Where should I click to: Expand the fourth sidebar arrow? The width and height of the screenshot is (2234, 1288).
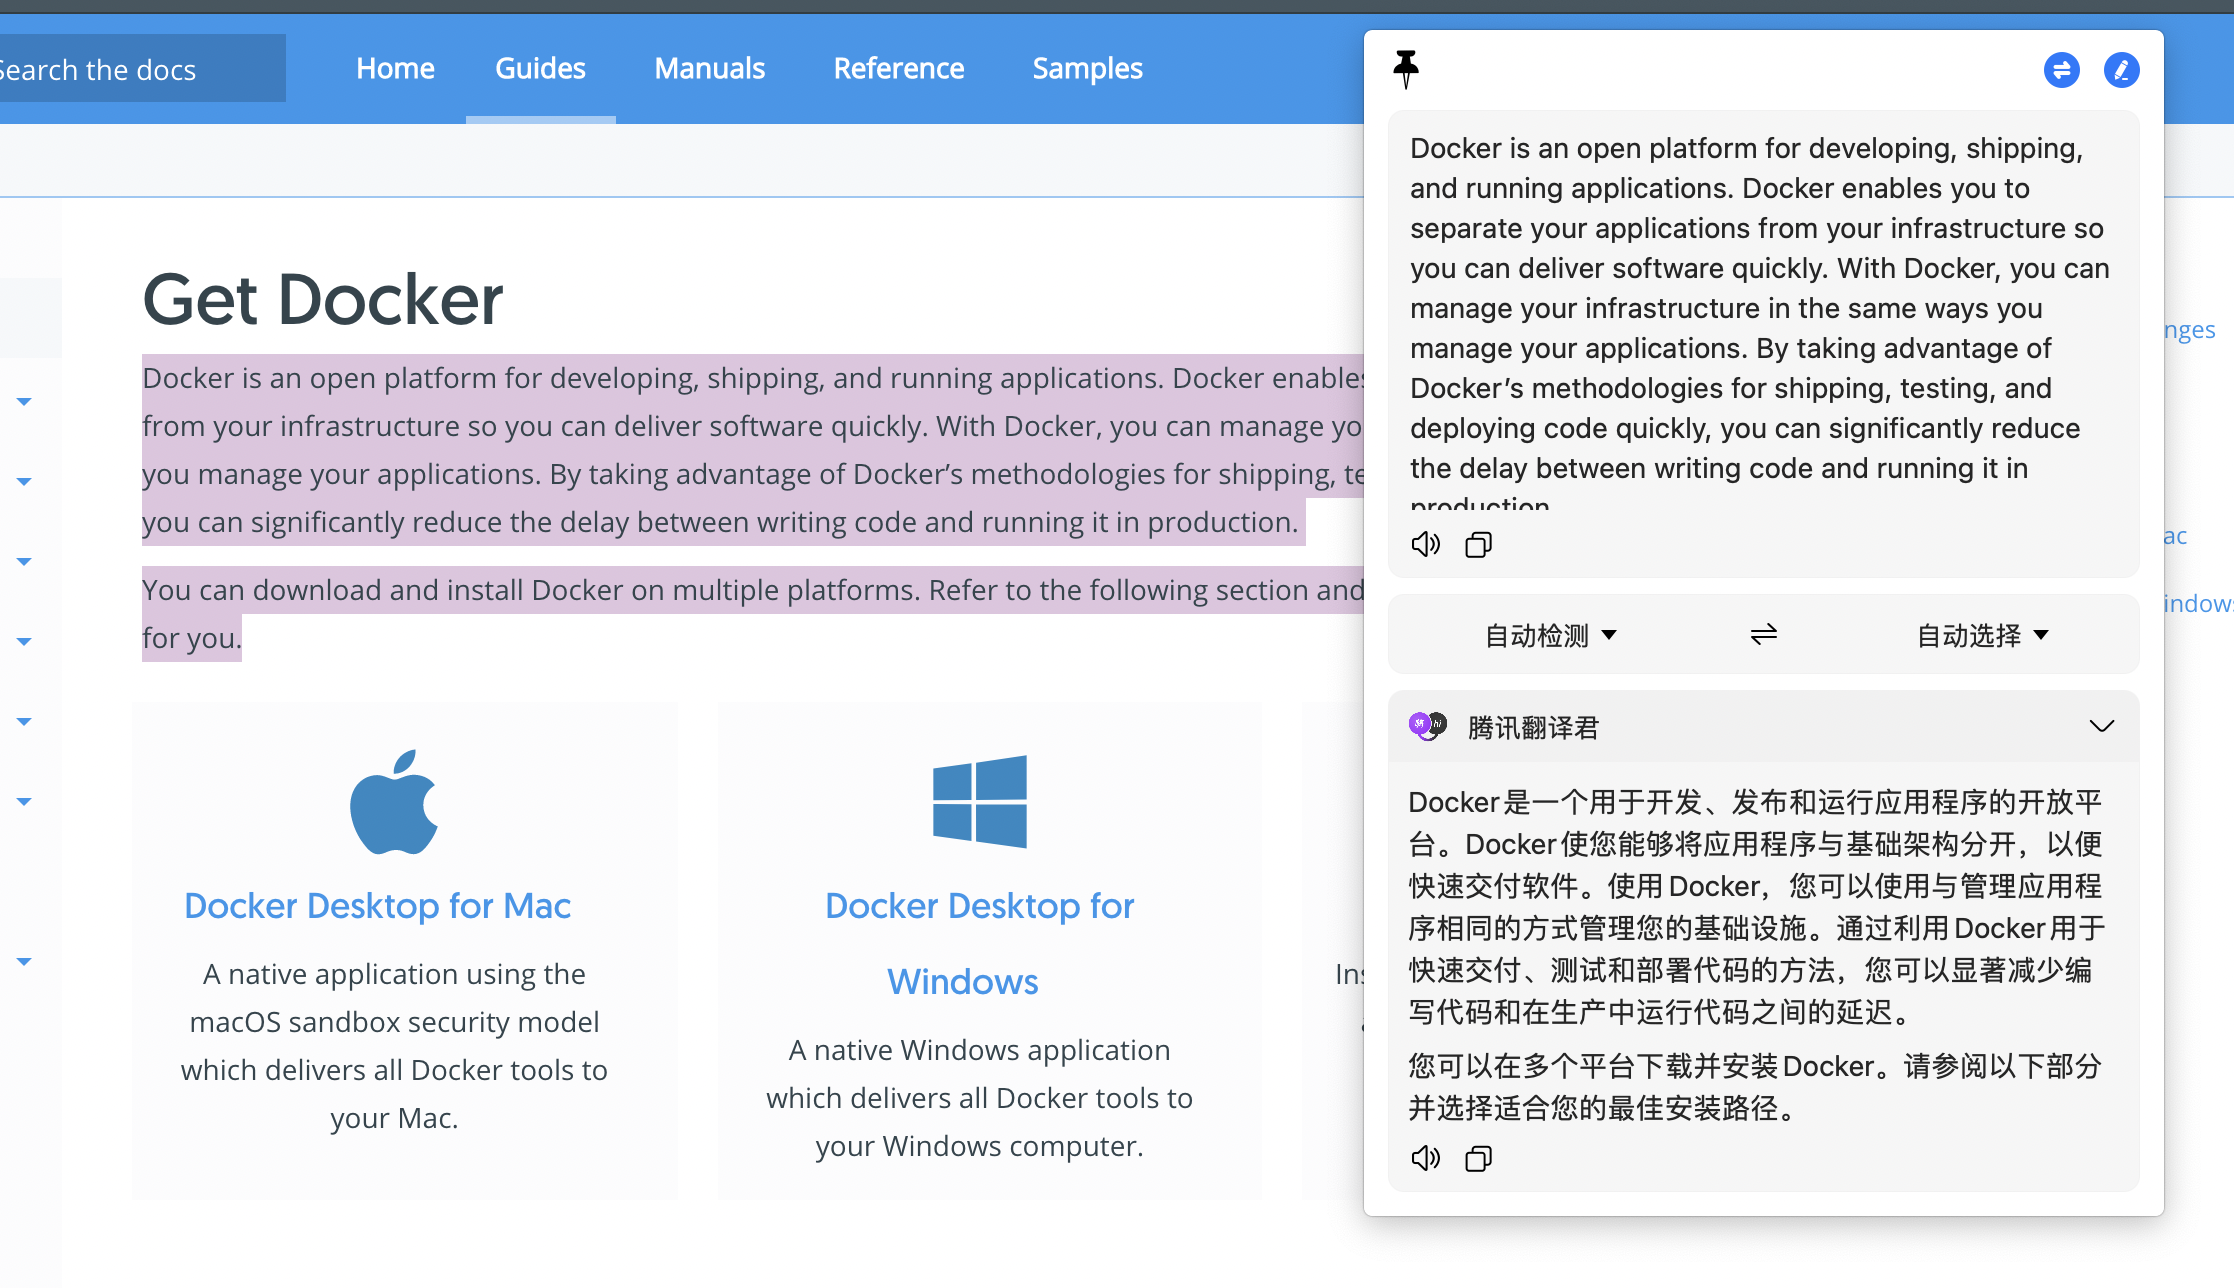[x=24, y=642]
